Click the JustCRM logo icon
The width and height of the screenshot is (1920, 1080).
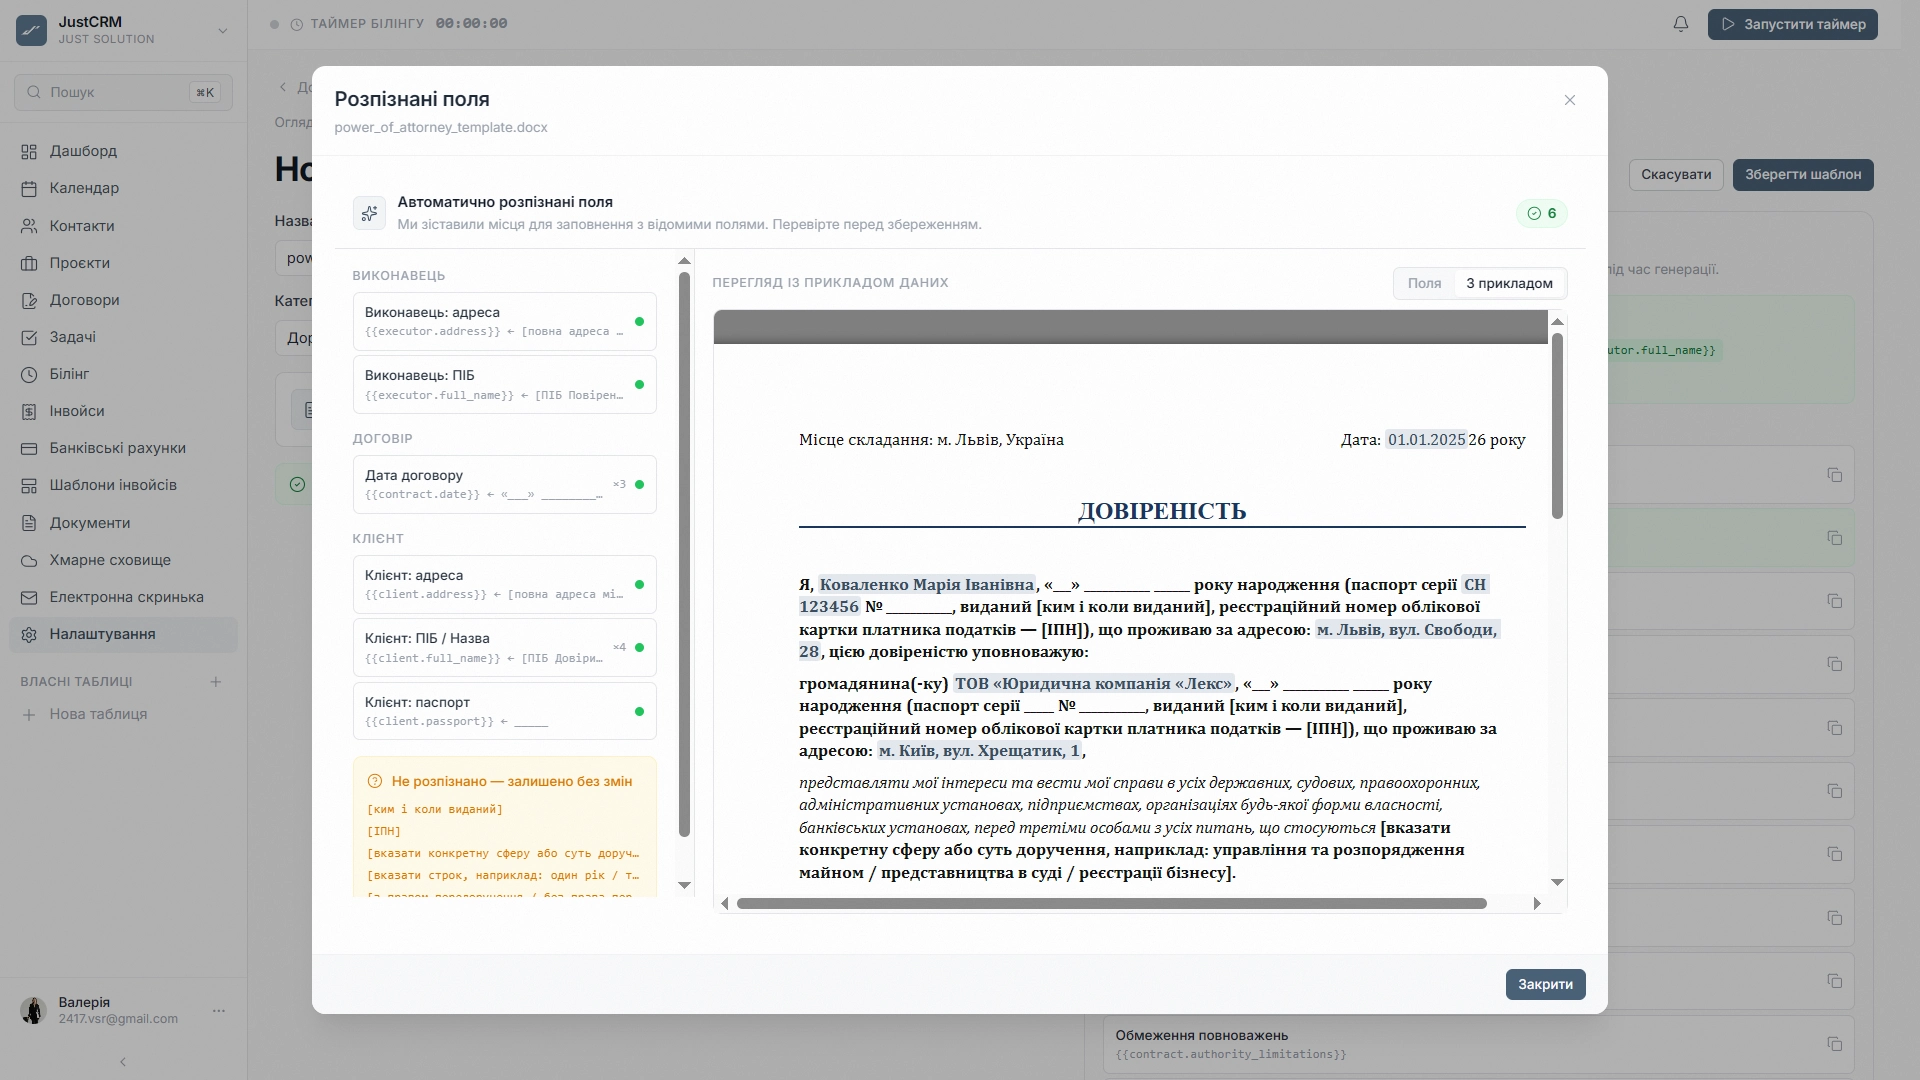31,30
